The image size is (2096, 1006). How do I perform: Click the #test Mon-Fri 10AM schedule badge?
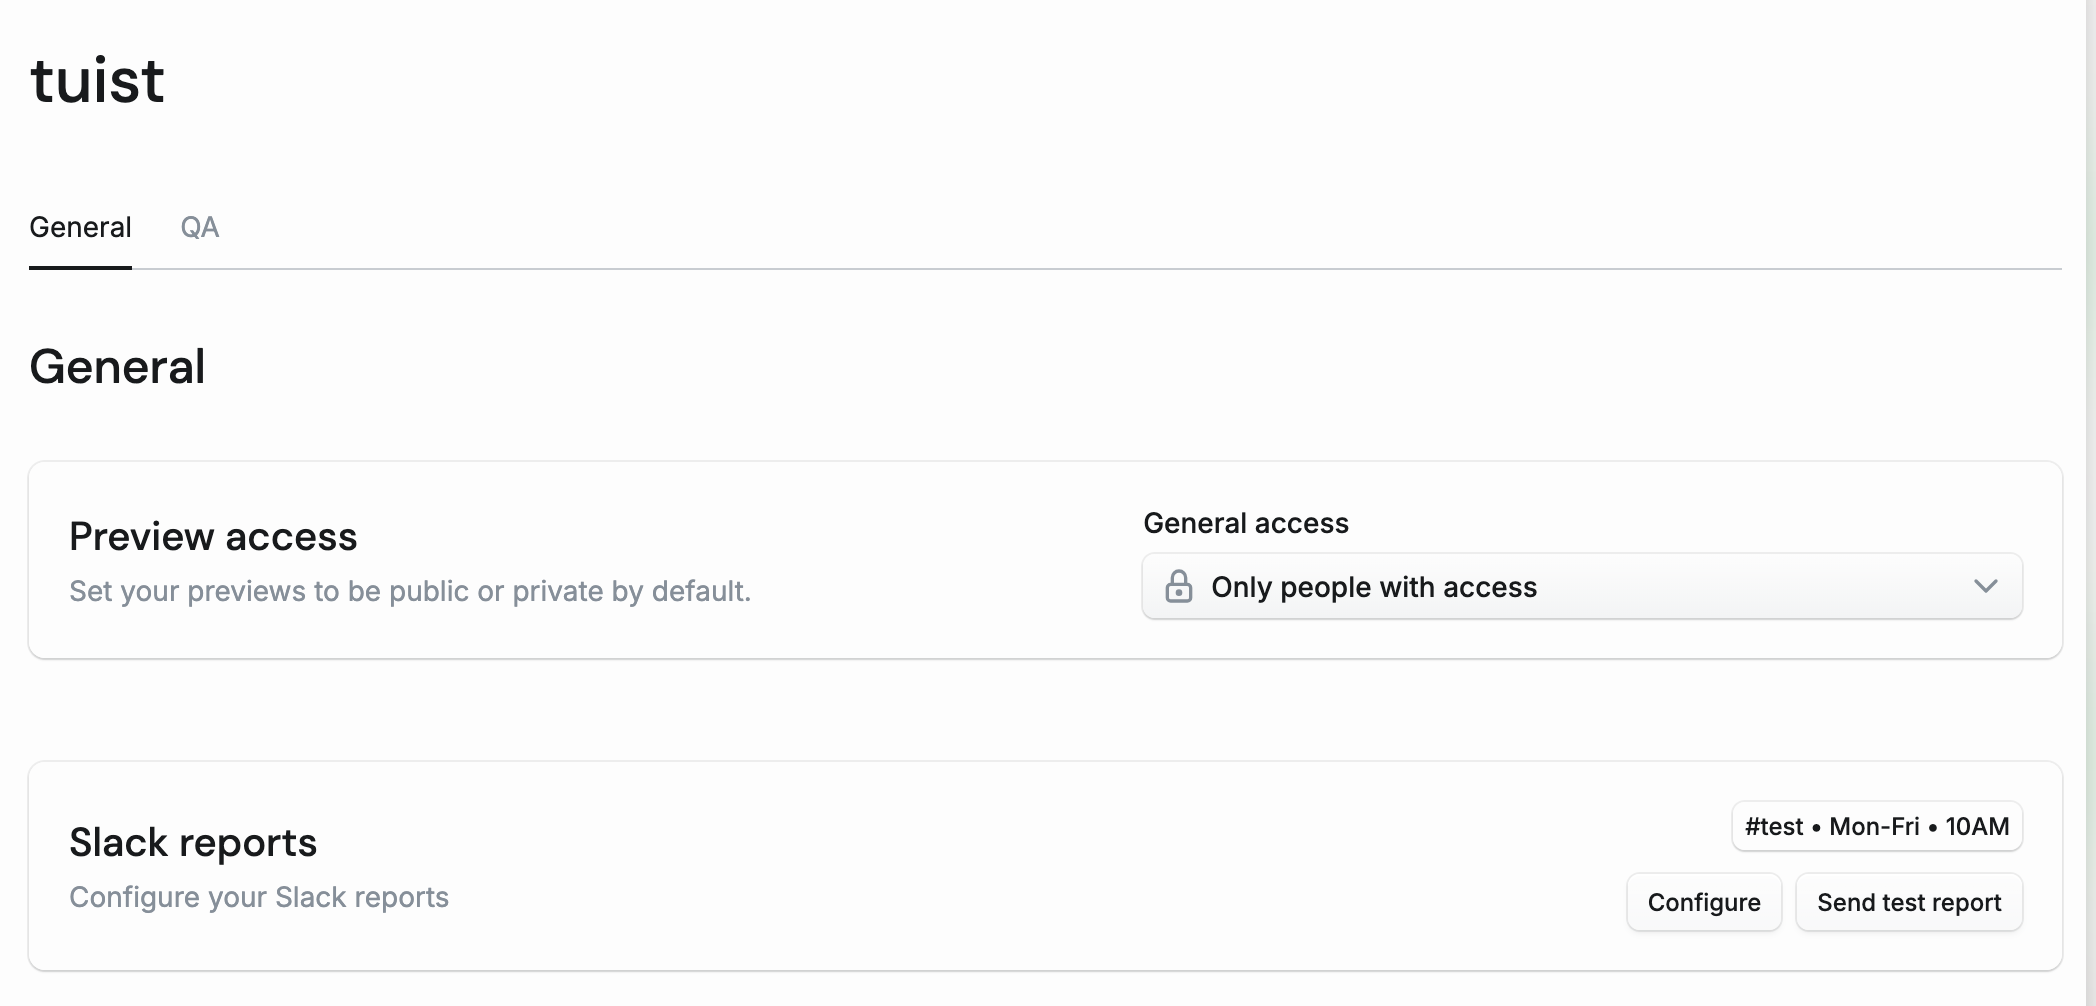pyautogui.click(x=1876, y=826)
